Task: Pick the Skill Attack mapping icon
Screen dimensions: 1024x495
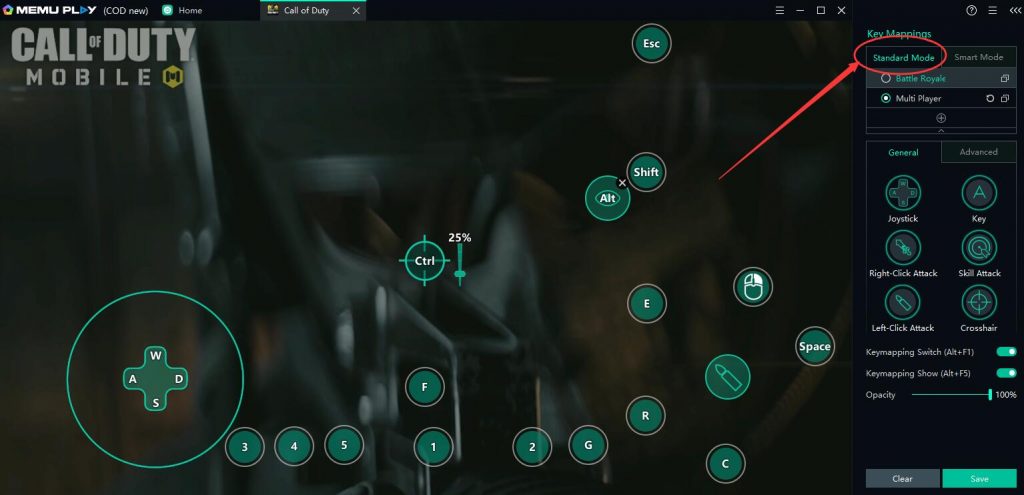Action: click(x=978, y=247)
